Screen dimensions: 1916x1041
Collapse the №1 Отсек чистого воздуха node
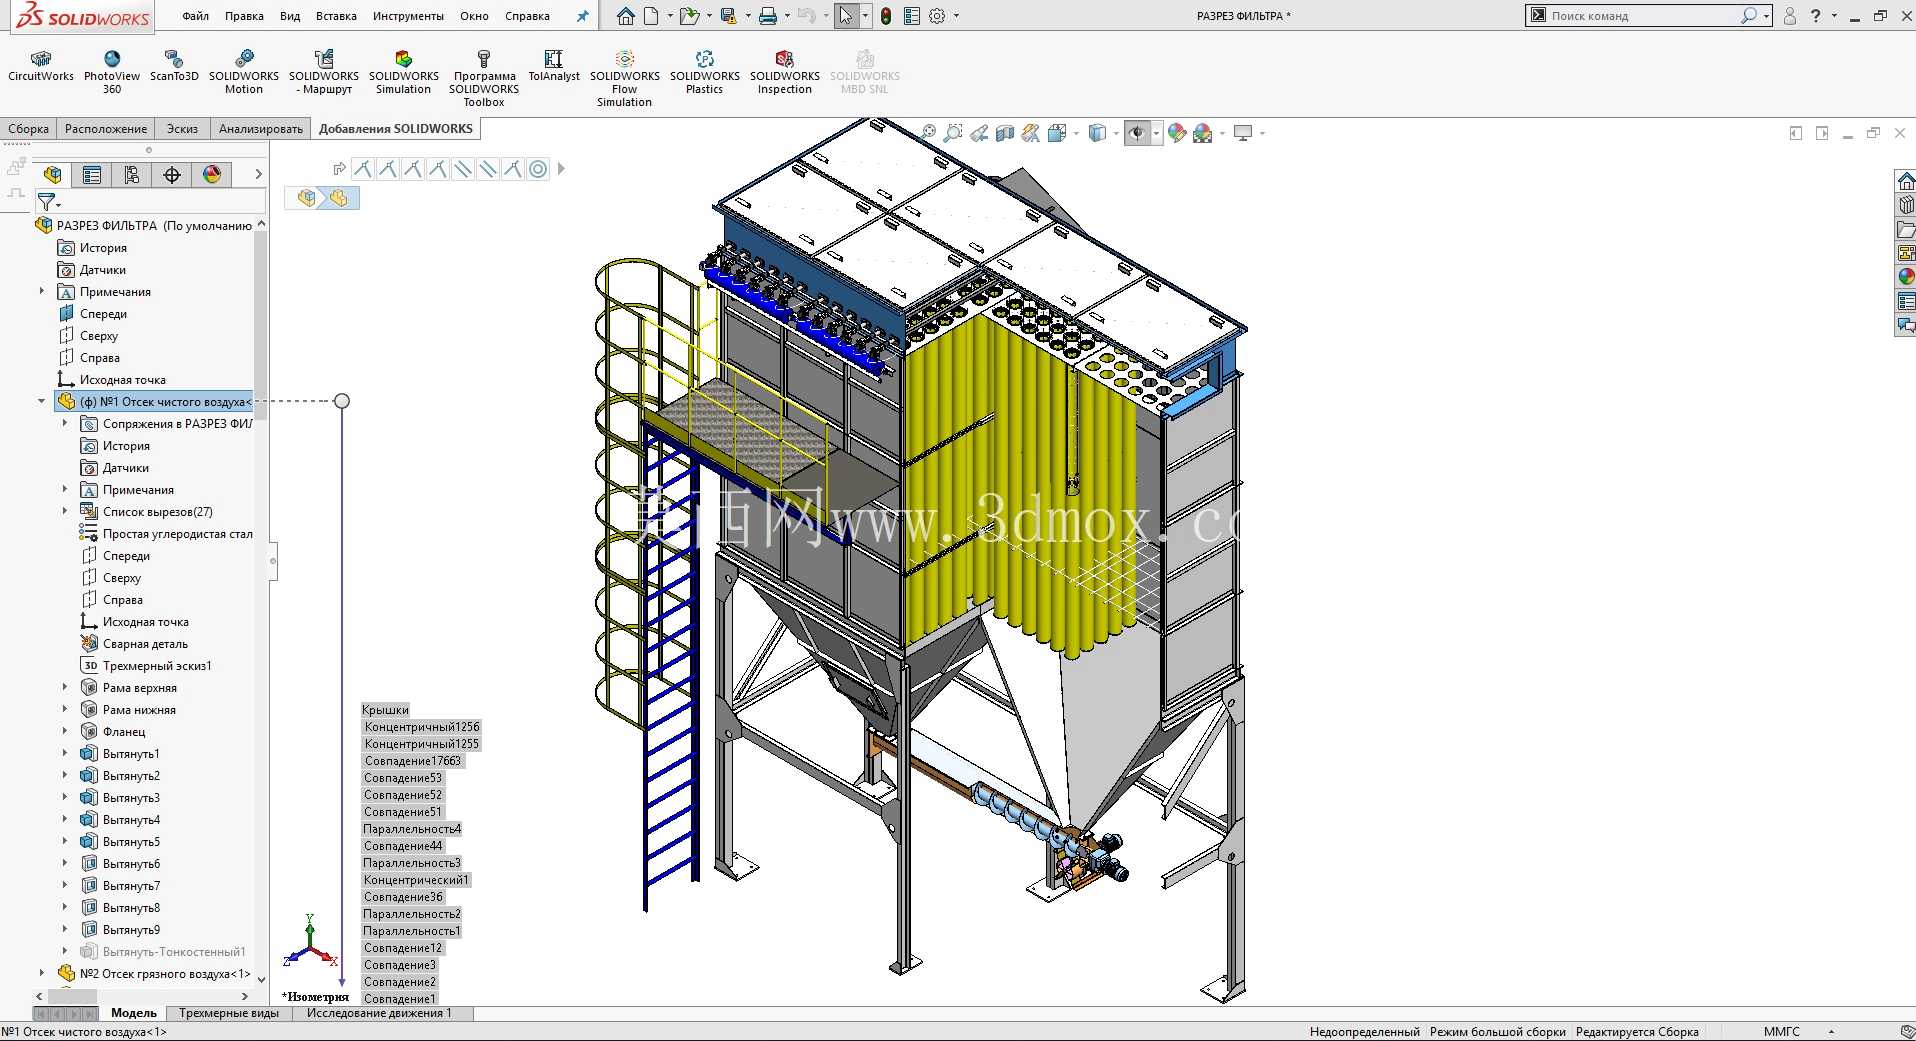(41, 401)
